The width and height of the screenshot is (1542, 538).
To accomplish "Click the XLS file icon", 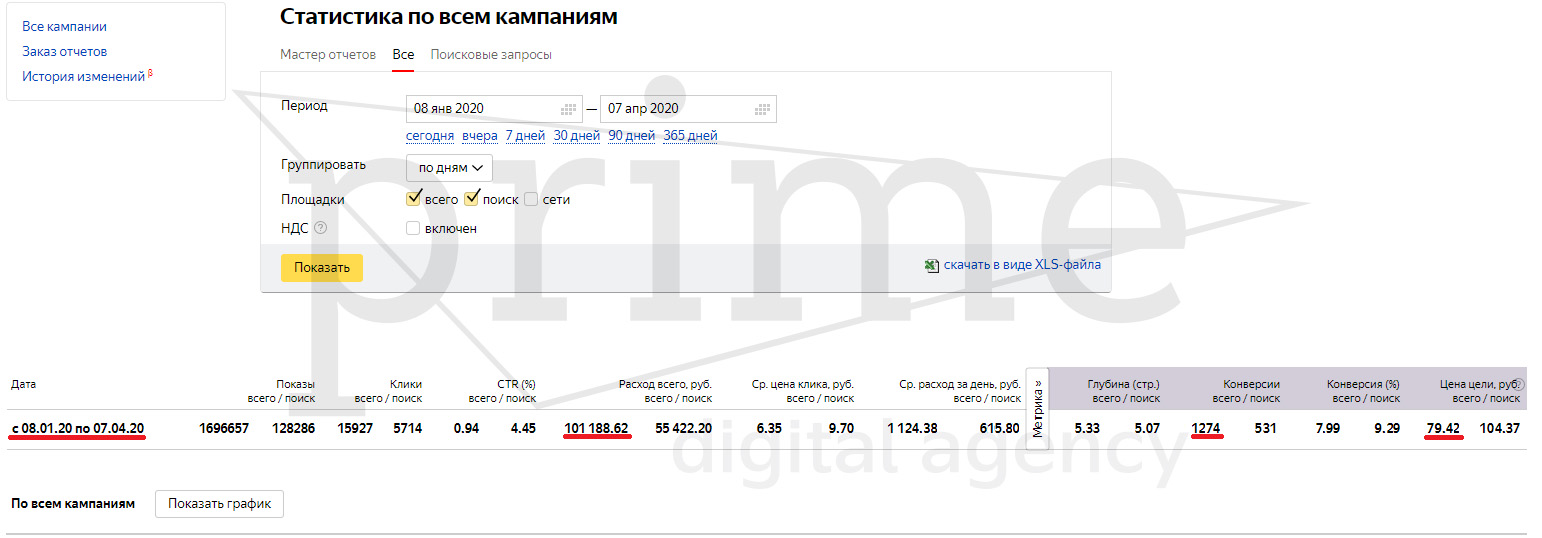I will (932, 265).
